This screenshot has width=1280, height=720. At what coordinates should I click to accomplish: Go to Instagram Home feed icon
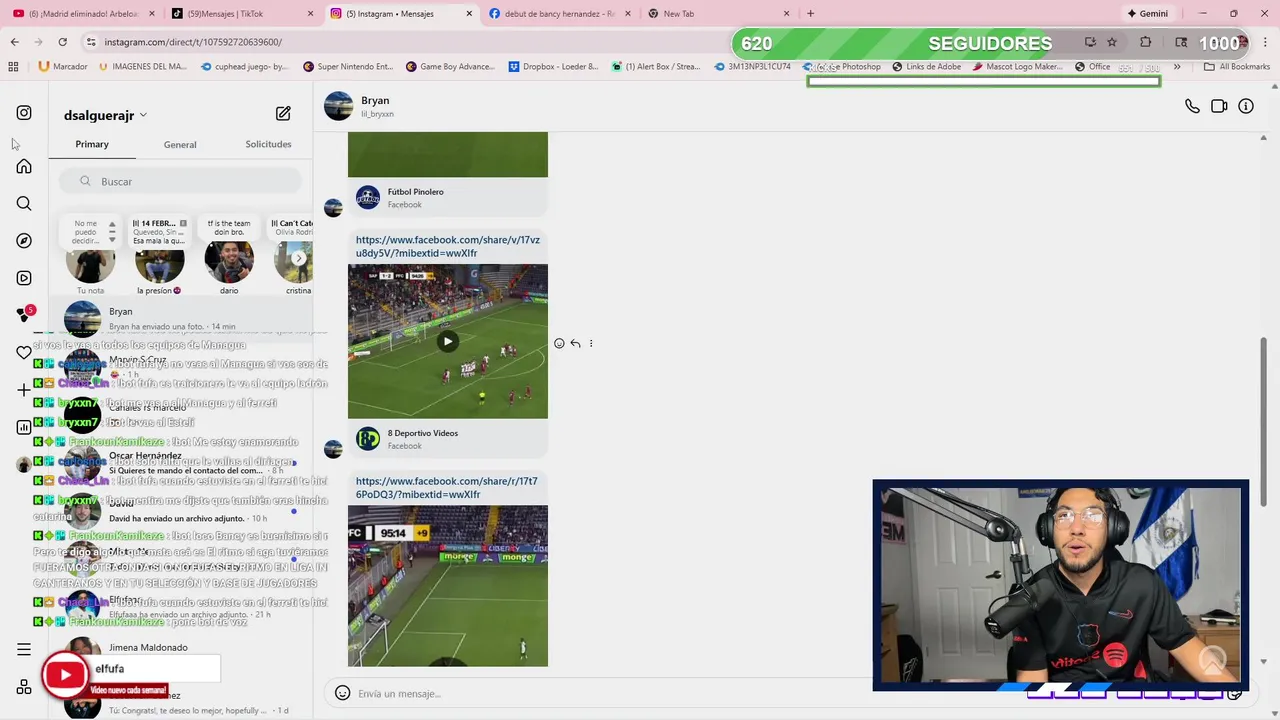coord(24,166)
